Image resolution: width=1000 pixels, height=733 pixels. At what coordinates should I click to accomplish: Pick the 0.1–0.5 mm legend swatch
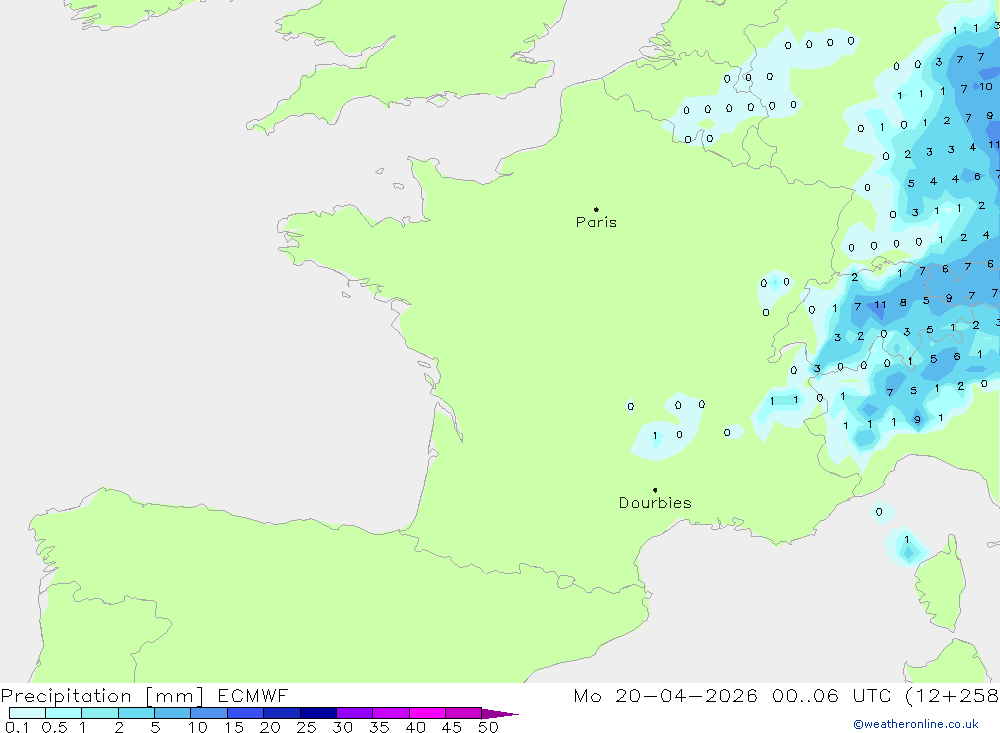point(28,714)
